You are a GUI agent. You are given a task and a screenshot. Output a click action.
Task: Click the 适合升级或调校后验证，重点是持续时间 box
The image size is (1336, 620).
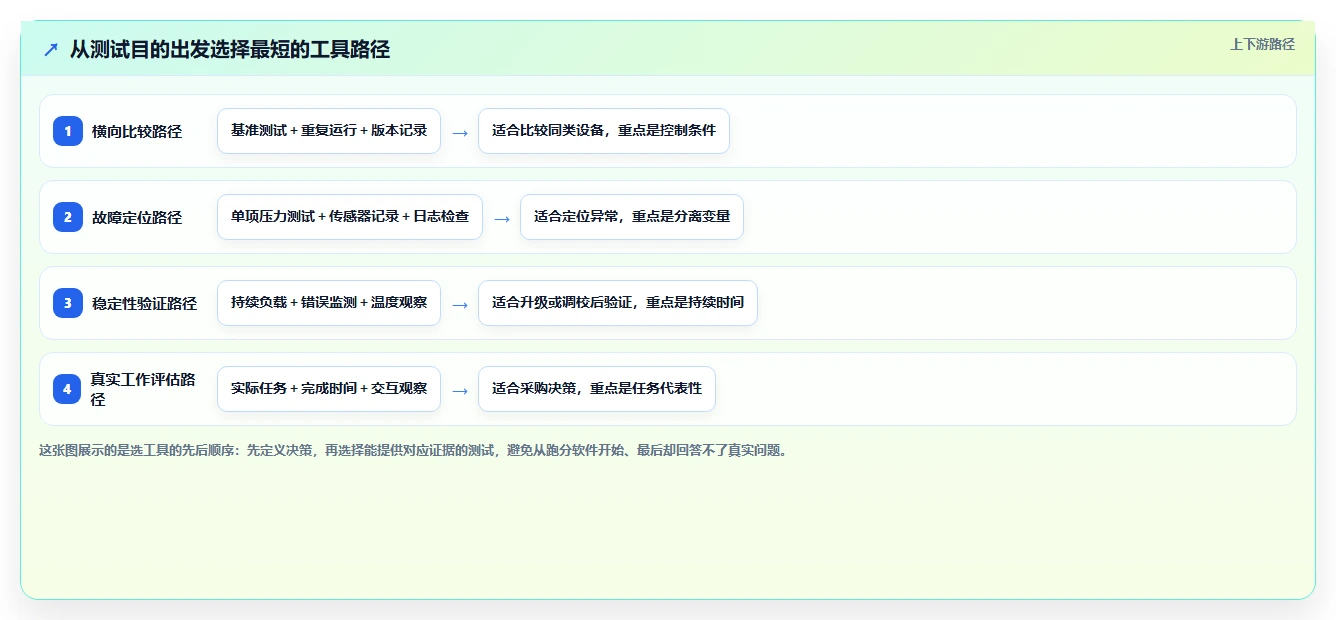coord(618,303)
